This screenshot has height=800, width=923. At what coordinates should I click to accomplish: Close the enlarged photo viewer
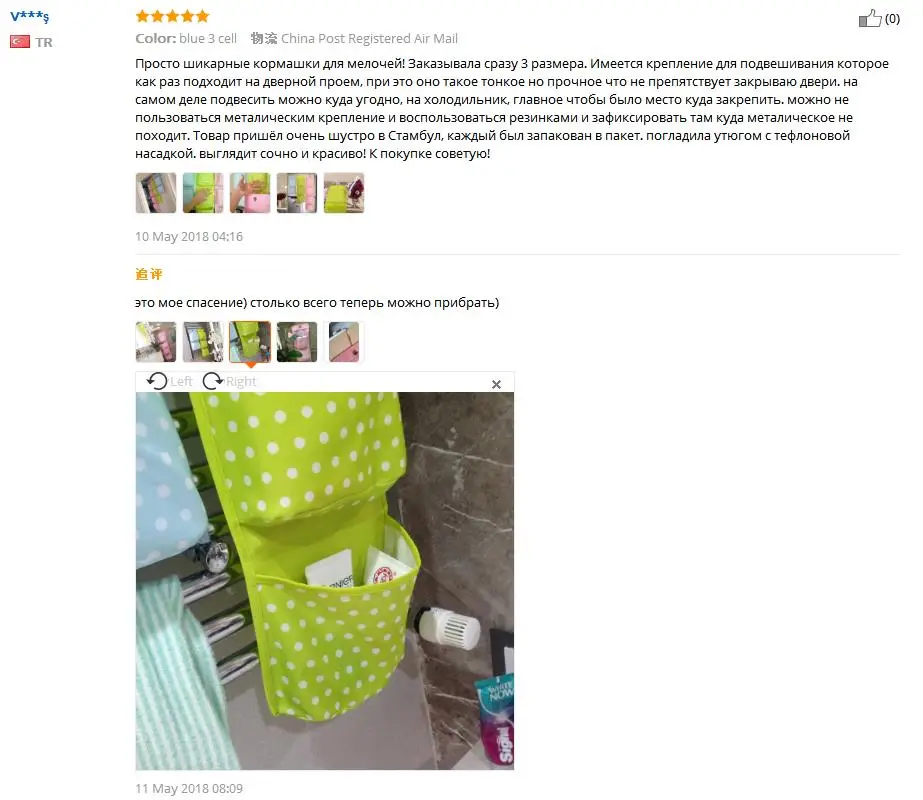496,384
